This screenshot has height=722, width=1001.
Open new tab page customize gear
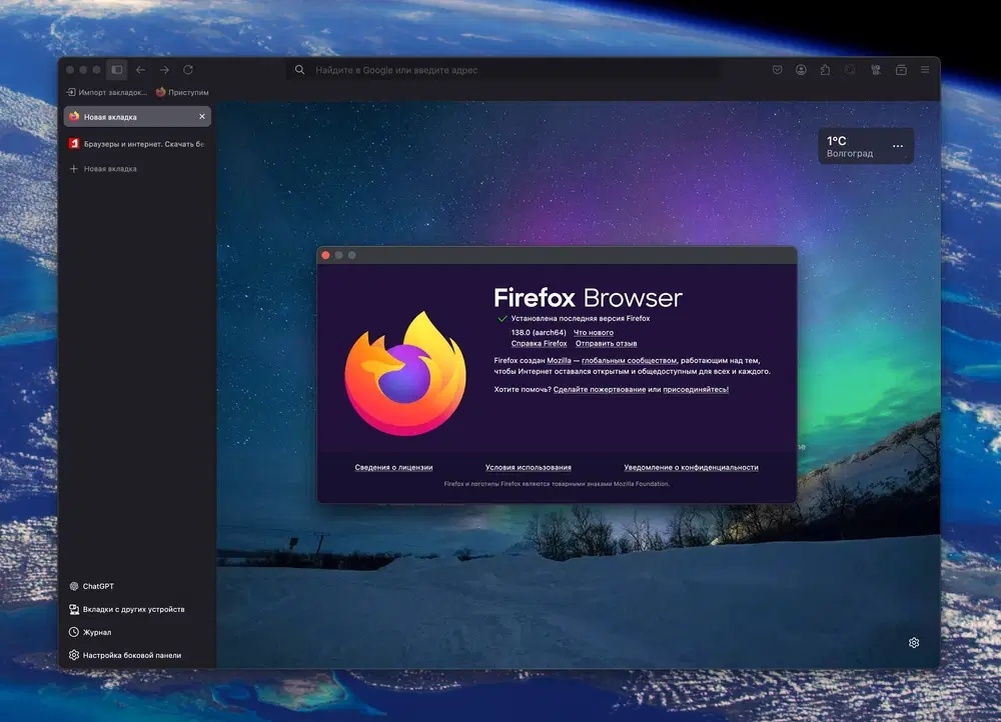(x=914, y=643)
